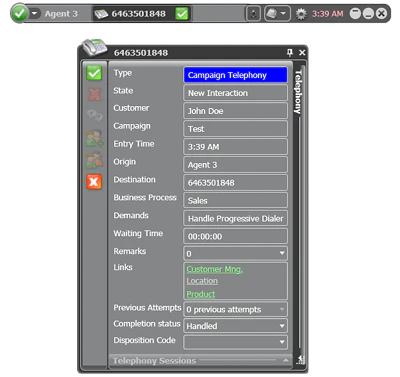Click the Test campaign field
This screenshot has width=400, height=377.
coord(235,129)
